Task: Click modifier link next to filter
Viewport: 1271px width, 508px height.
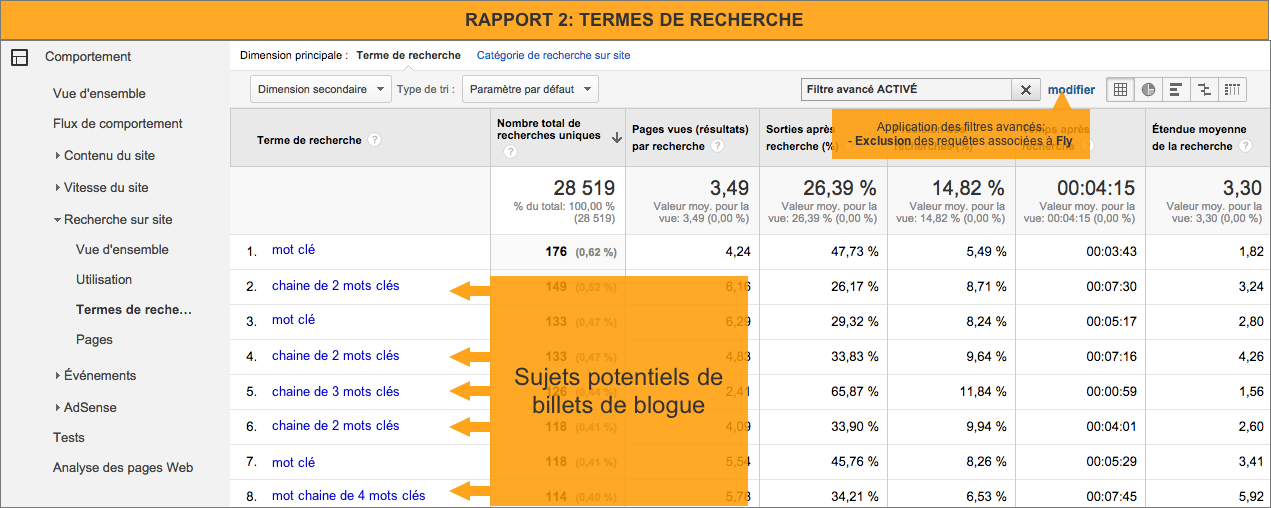Action: coord(1071,90)
